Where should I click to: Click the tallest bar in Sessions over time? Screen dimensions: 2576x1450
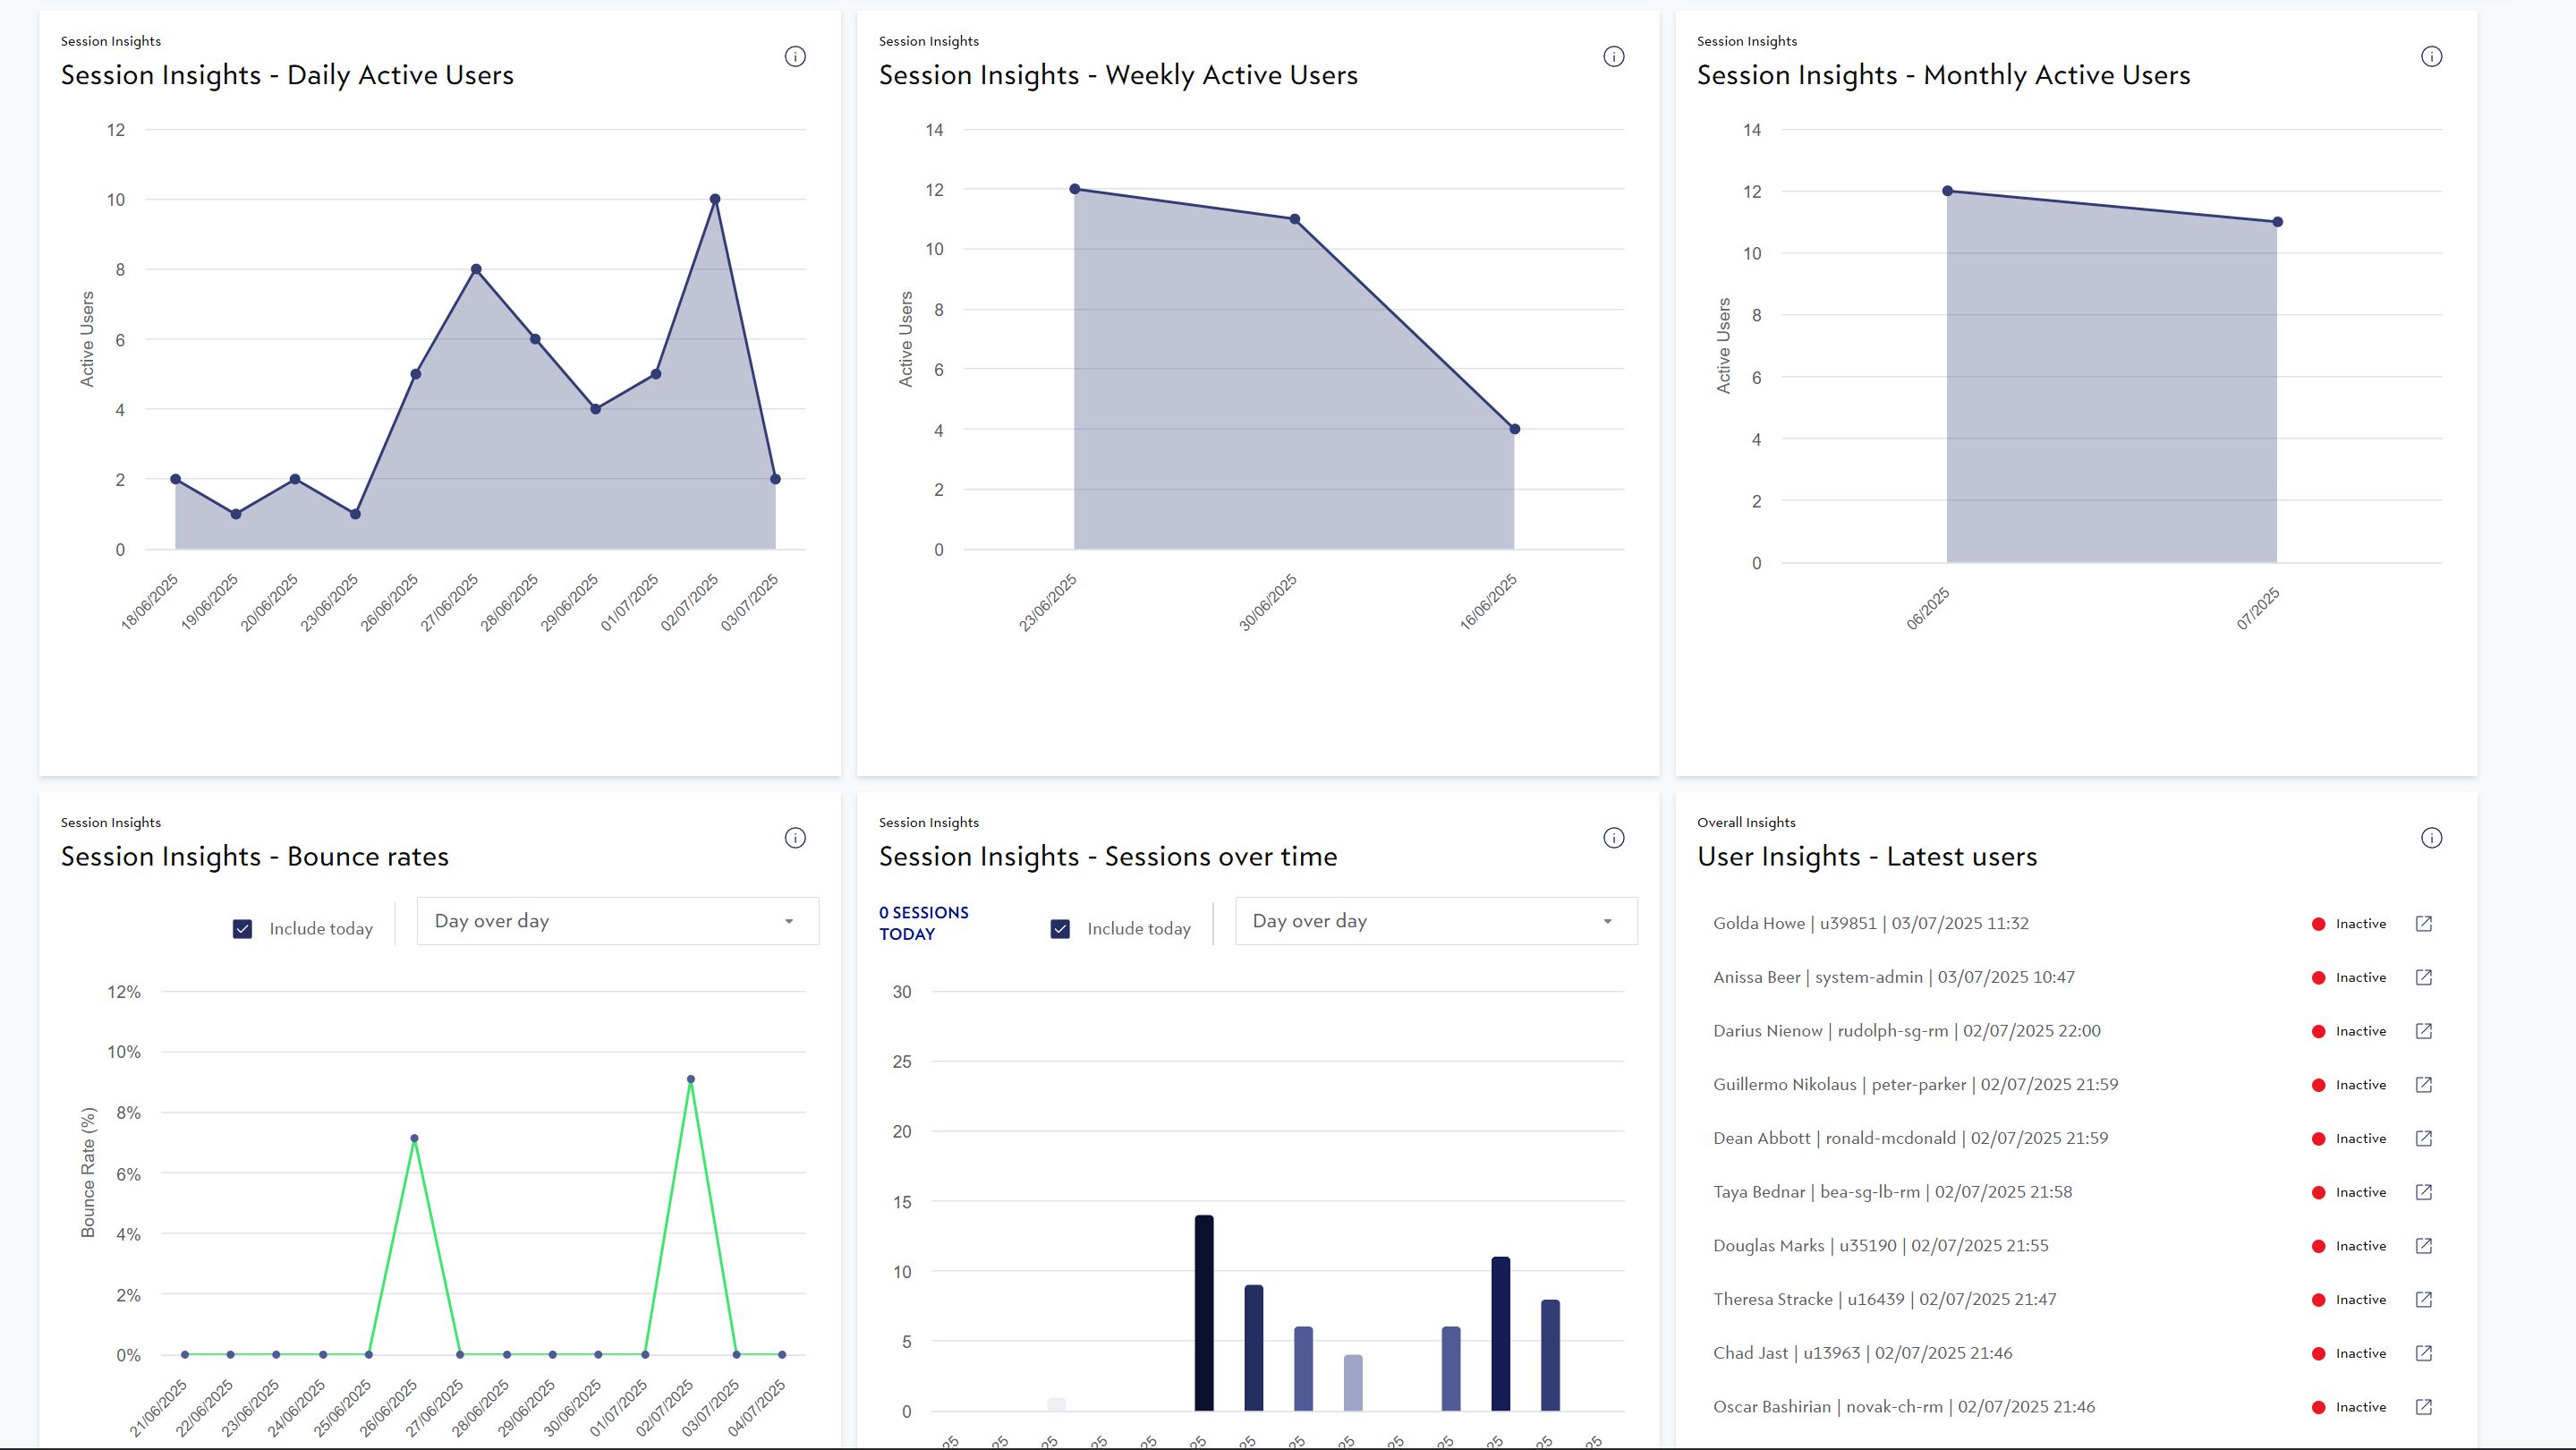1204,1313
